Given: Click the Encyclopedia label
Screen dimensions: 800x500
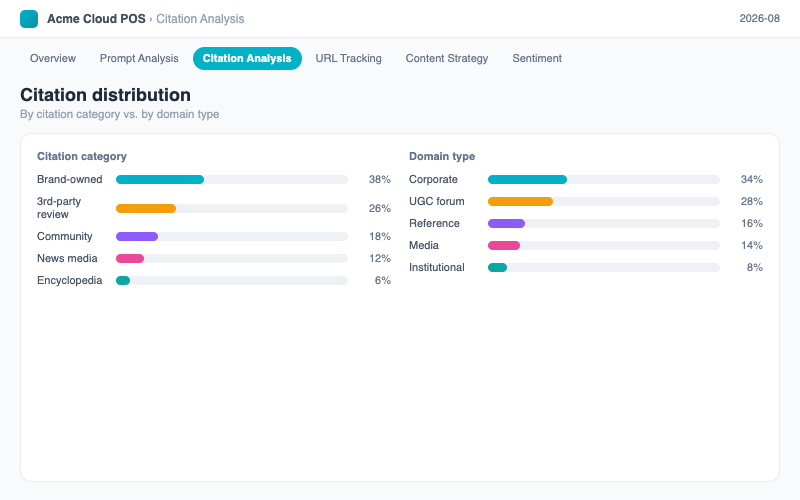Looking at the screenshot, I should pos(69,280).
